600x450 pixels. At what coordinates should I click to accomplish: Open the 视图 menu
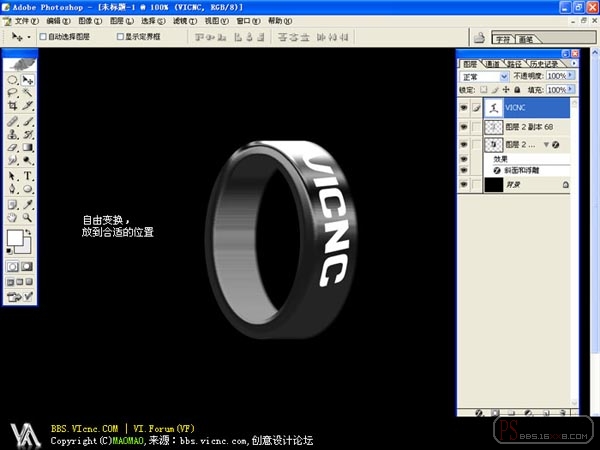[217, 21]
